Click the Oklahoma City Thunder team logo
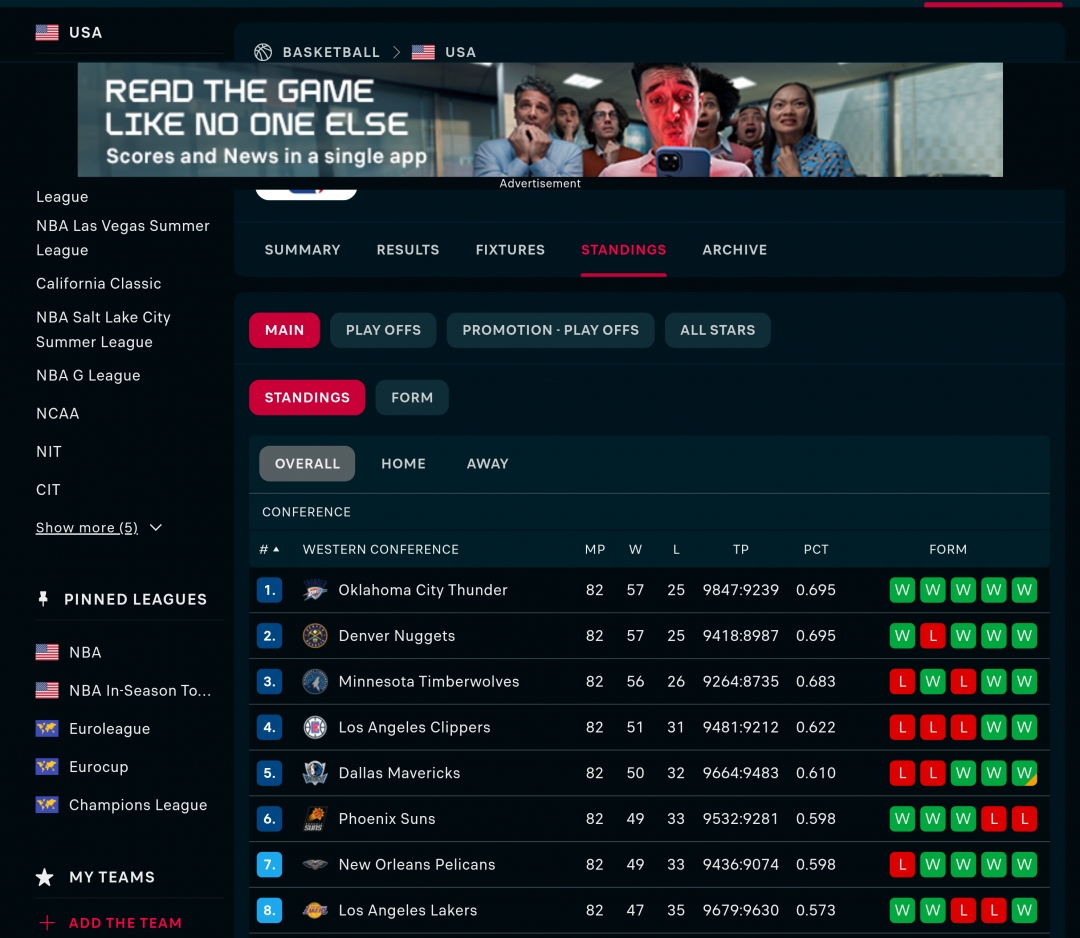1080x938 pixels. (315, 590)
